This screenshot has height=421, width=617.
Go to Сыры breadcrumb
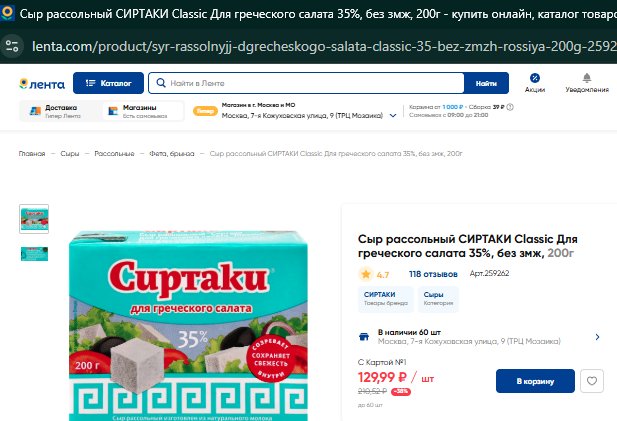coord(70,153)
